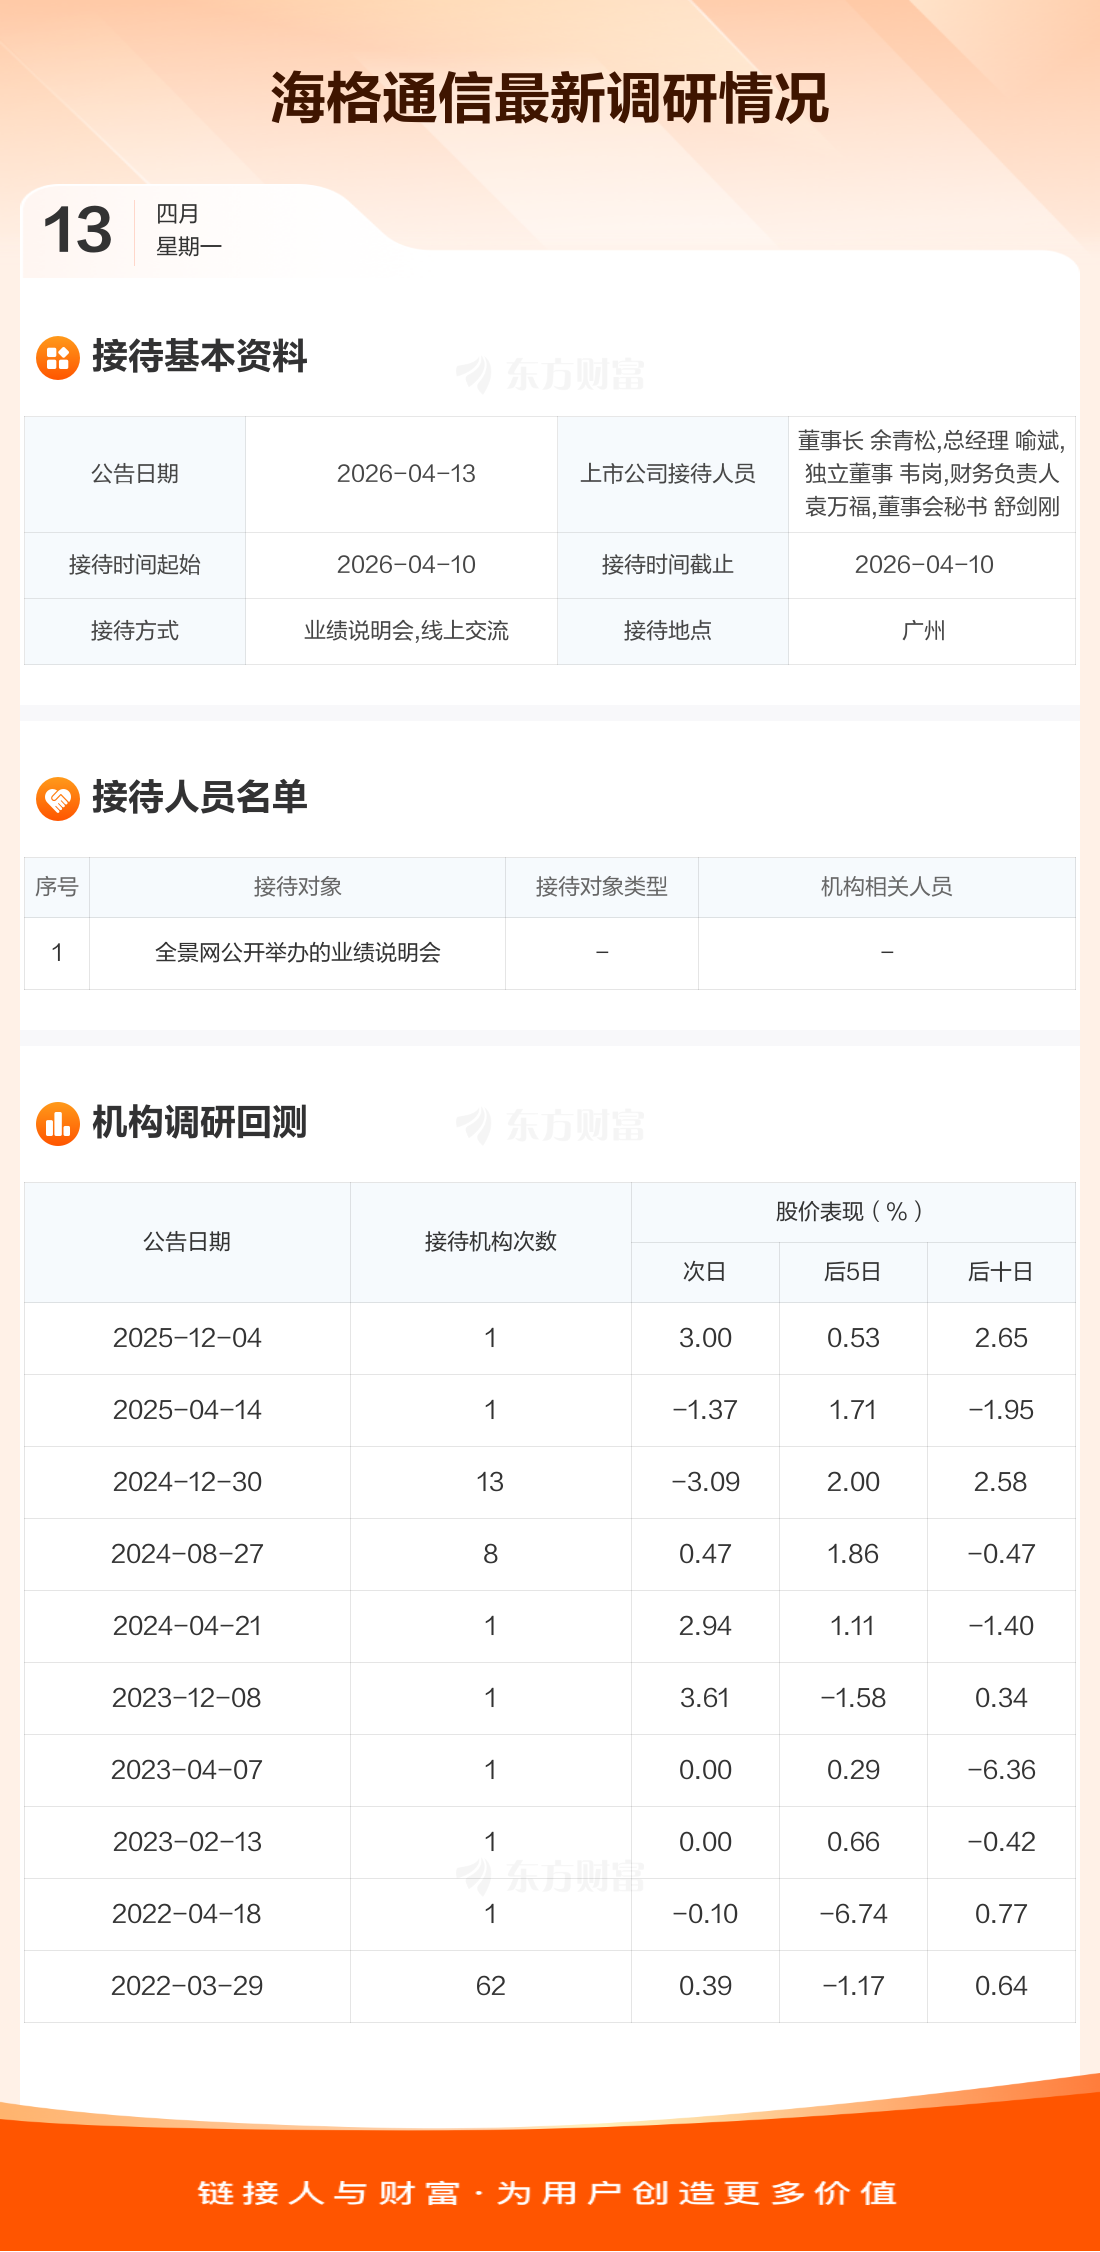Click the 接待地点 value 广州

coord(923,631)
